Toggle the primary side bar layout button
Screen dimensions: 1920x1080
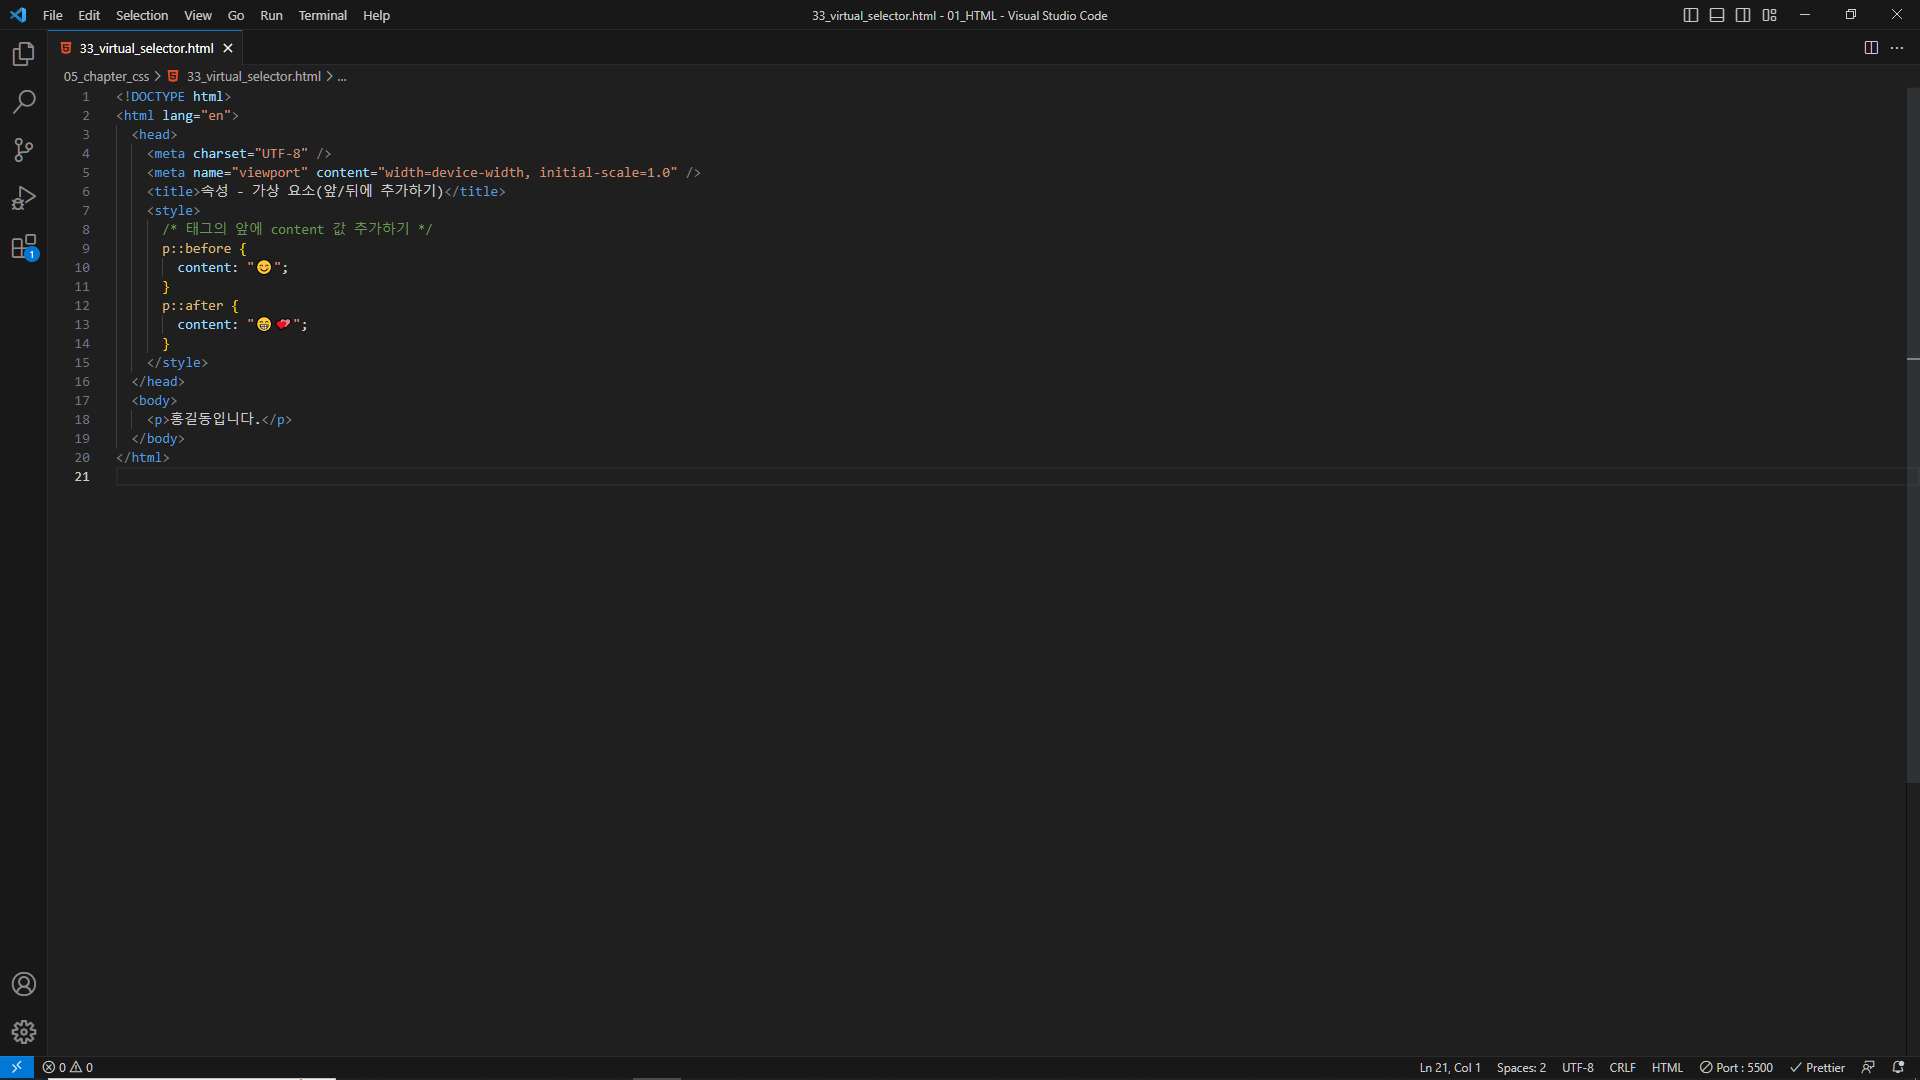point(1691,15)
